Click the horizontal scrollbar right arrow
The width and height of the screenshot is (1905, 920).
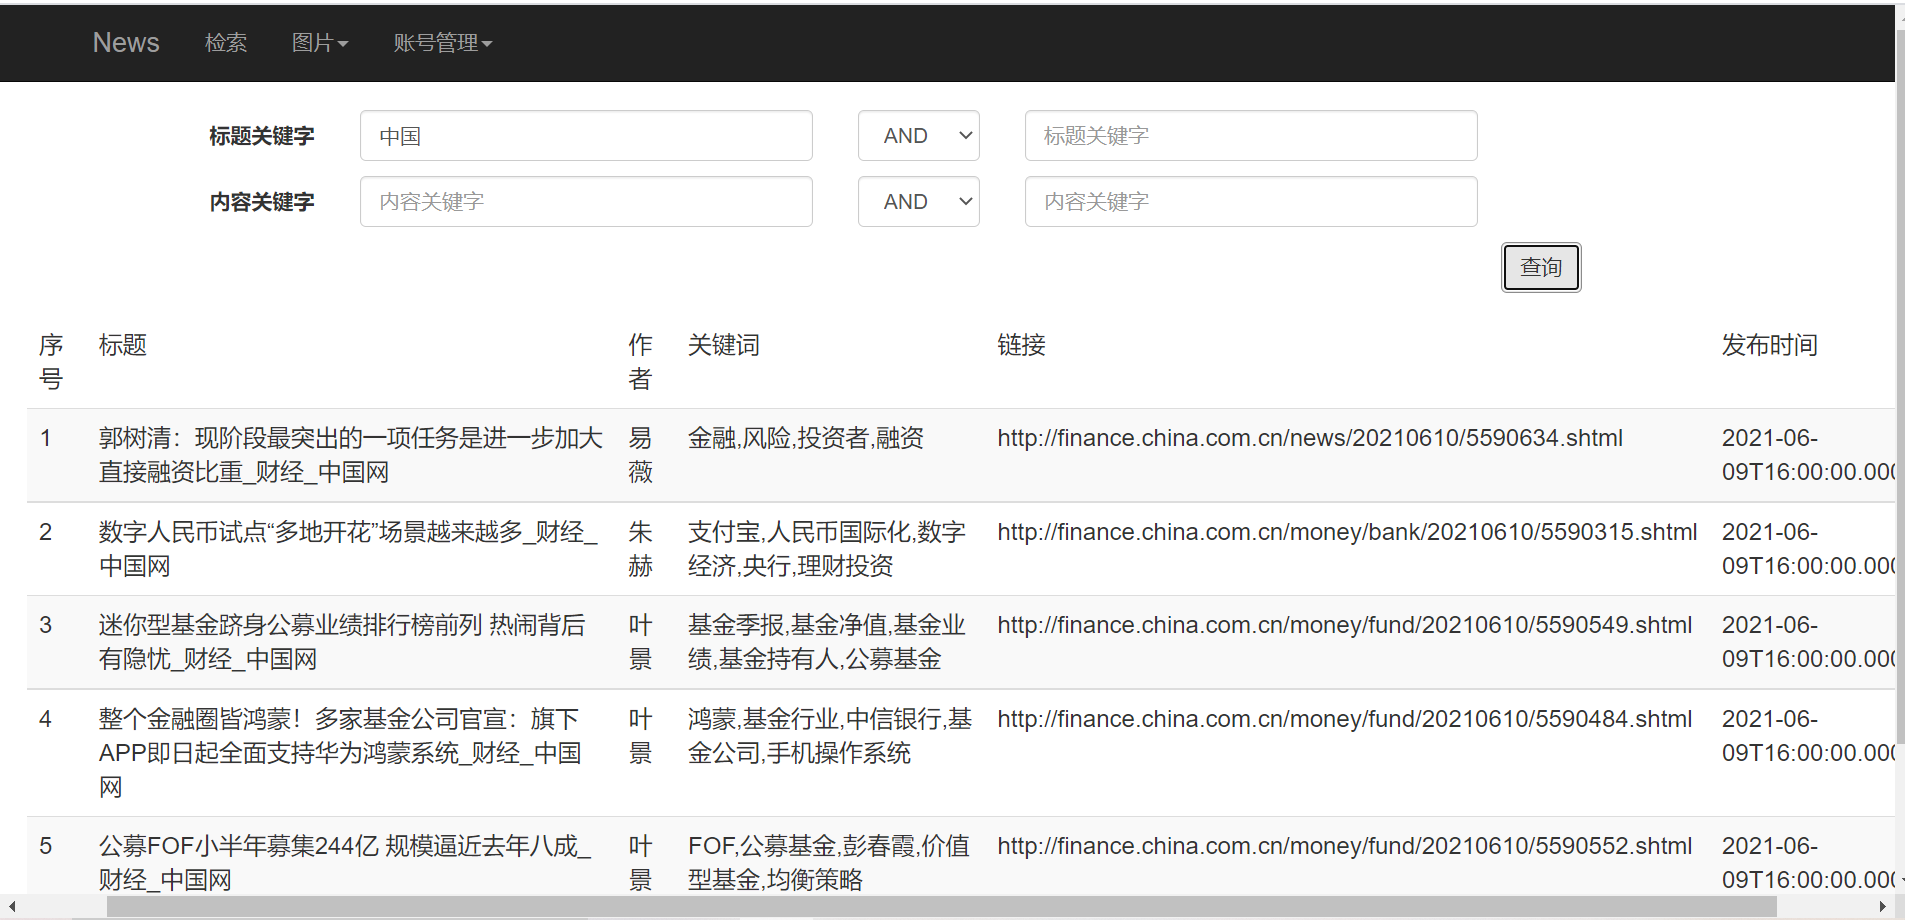tap(1883, 907)
